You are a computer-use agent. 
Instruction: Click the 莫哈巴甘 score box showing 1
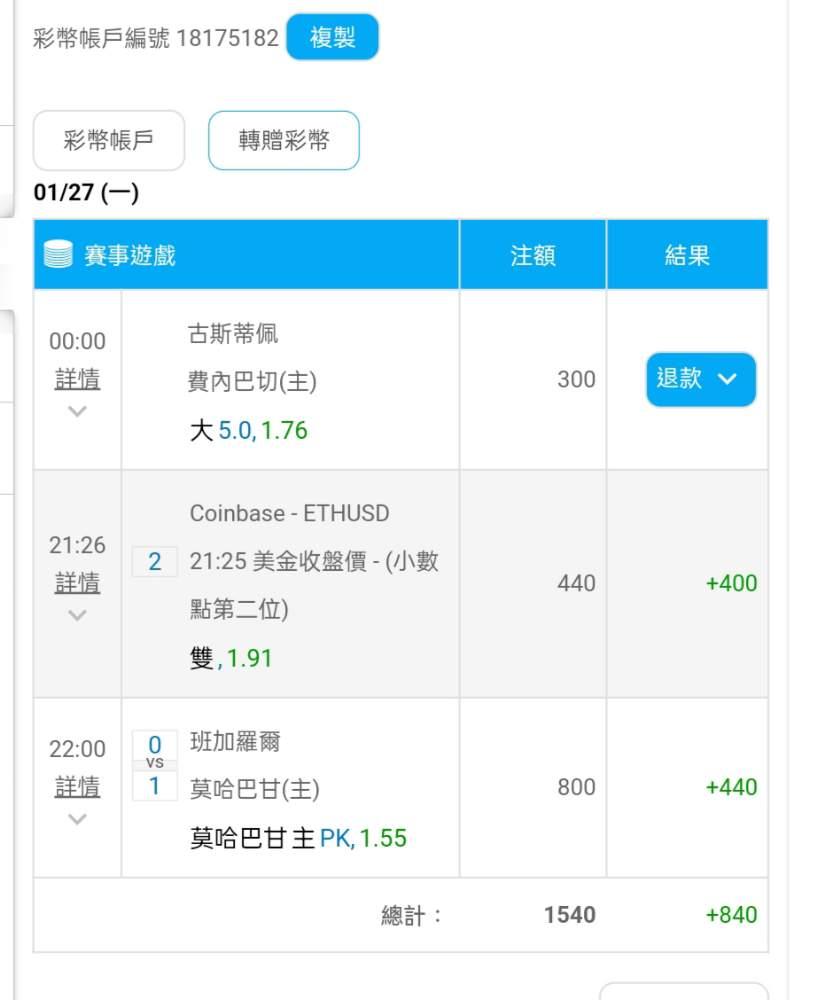[155, 786]
